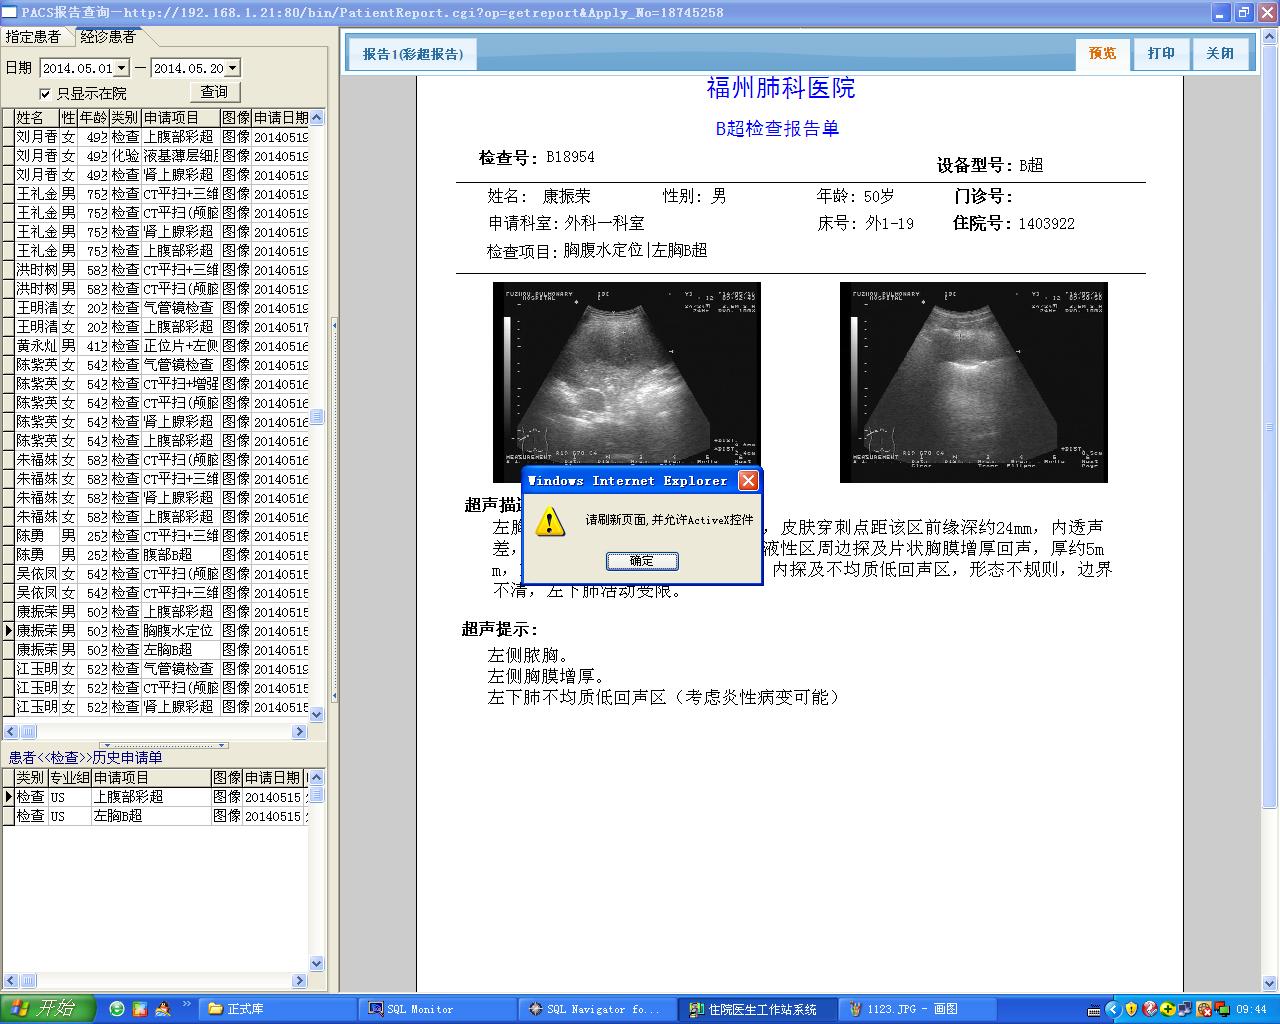The height and width of the screenshot is (1024, 1280).
Task: Open the yellow security shield tray icon
Action: [1132, 1010]
